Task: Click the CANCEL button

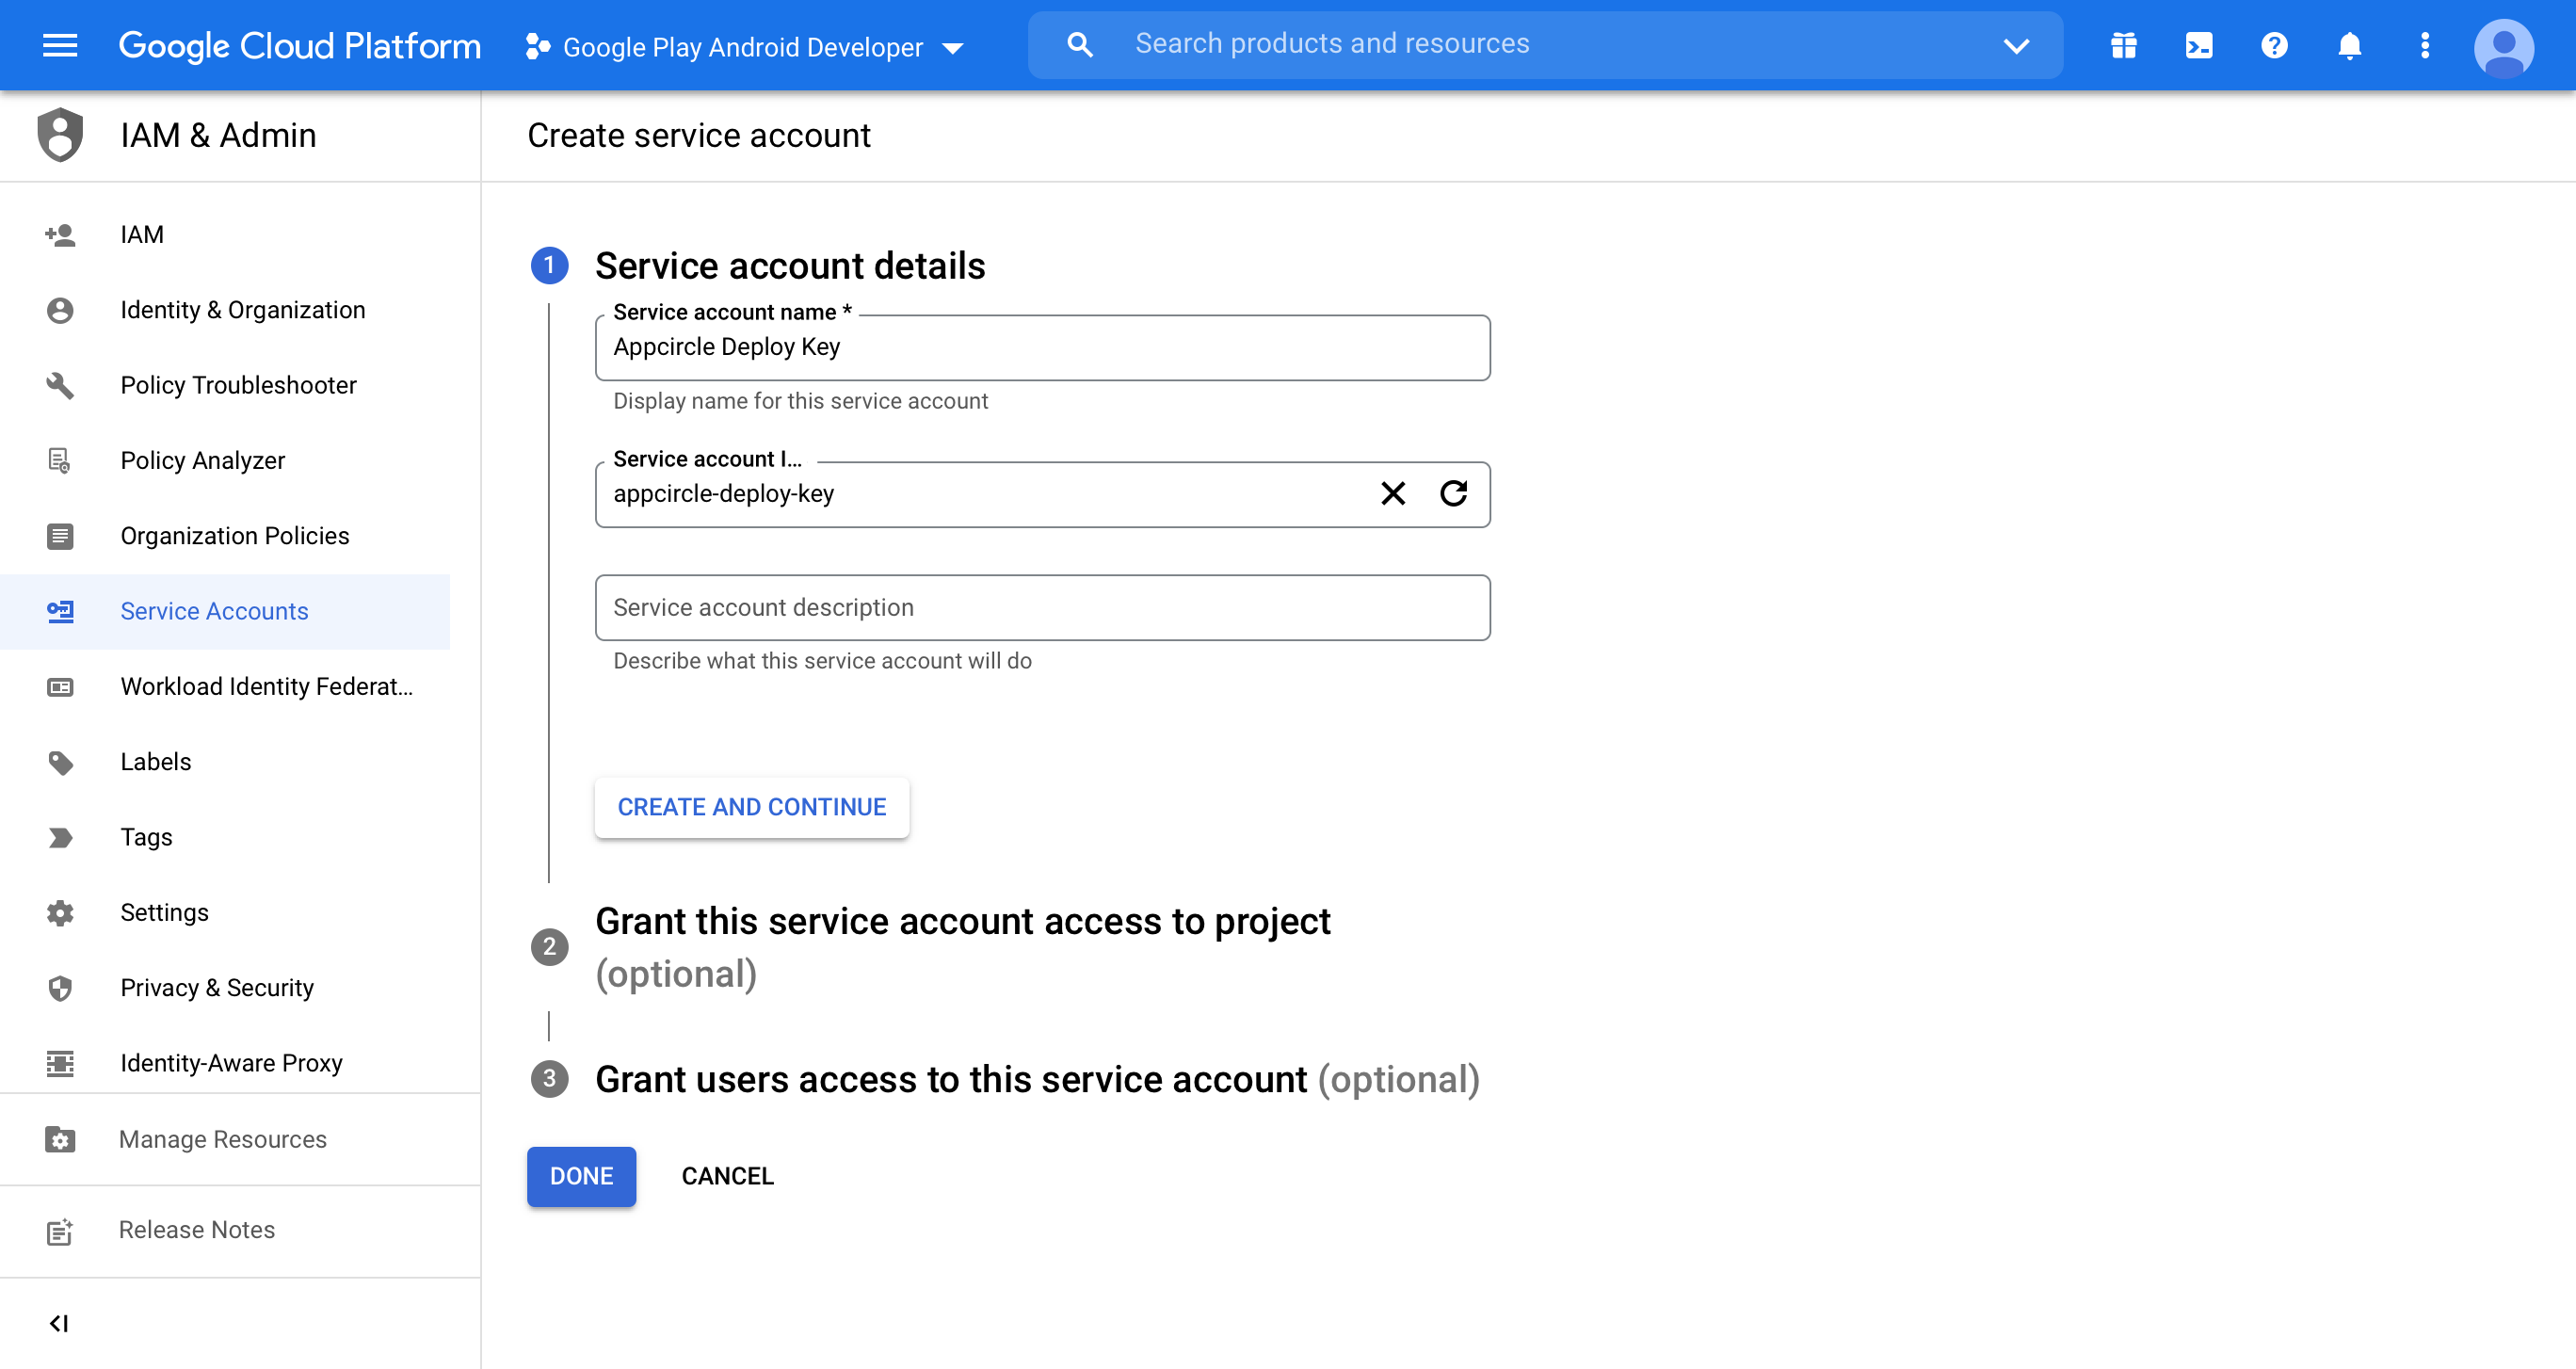Action: [727, 1176]
